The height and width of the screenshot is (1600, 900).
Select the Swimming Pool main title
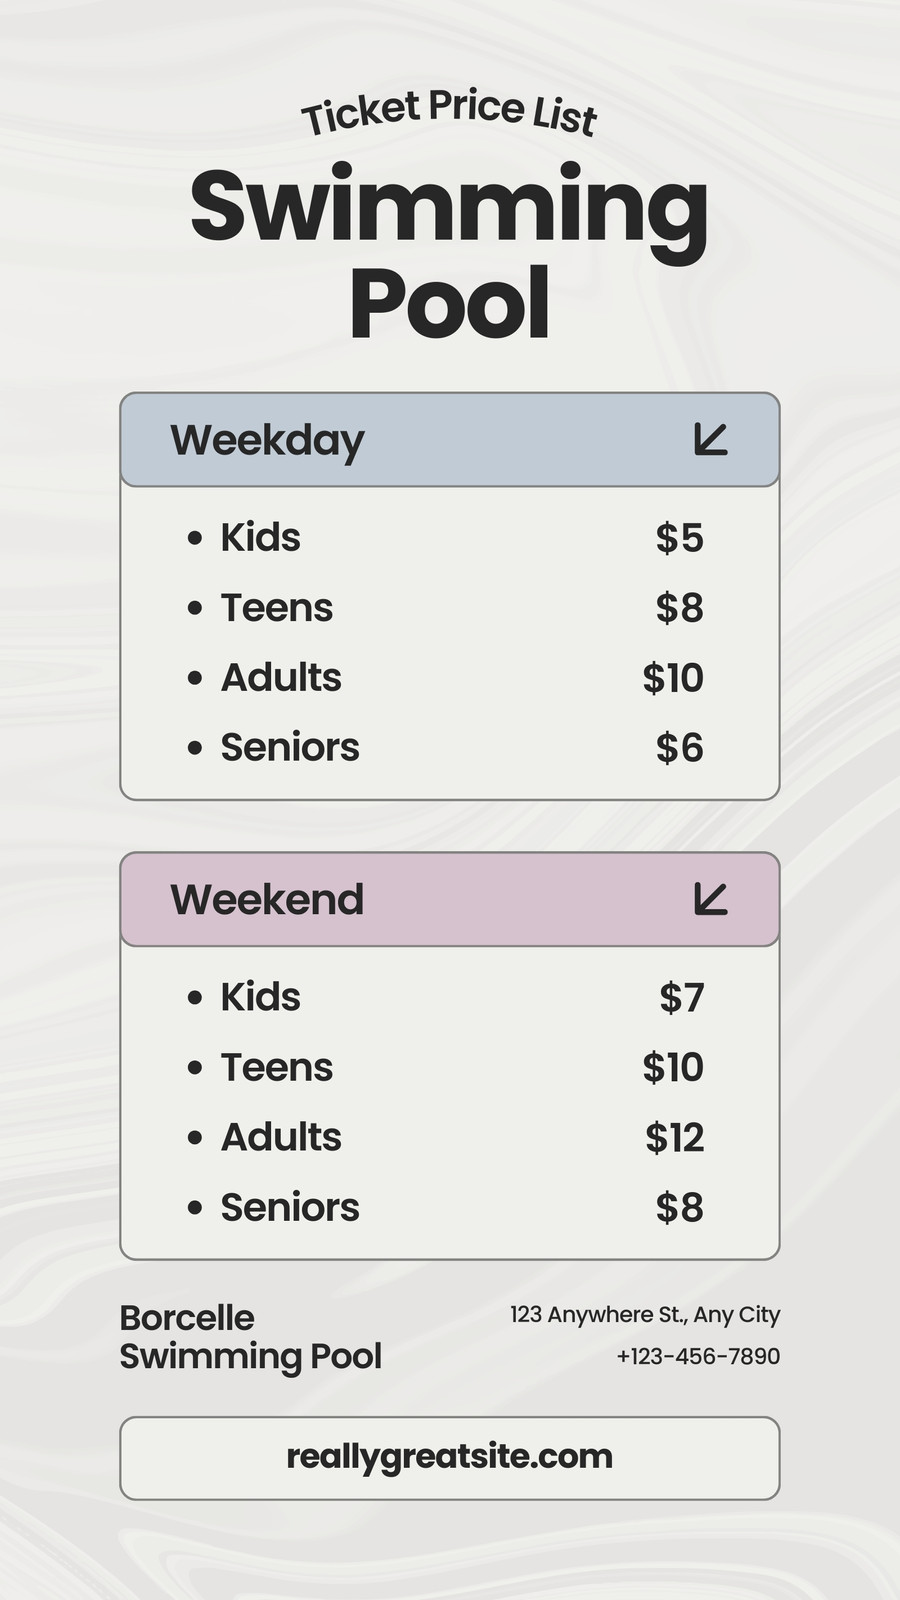click(x=450, y=253)
